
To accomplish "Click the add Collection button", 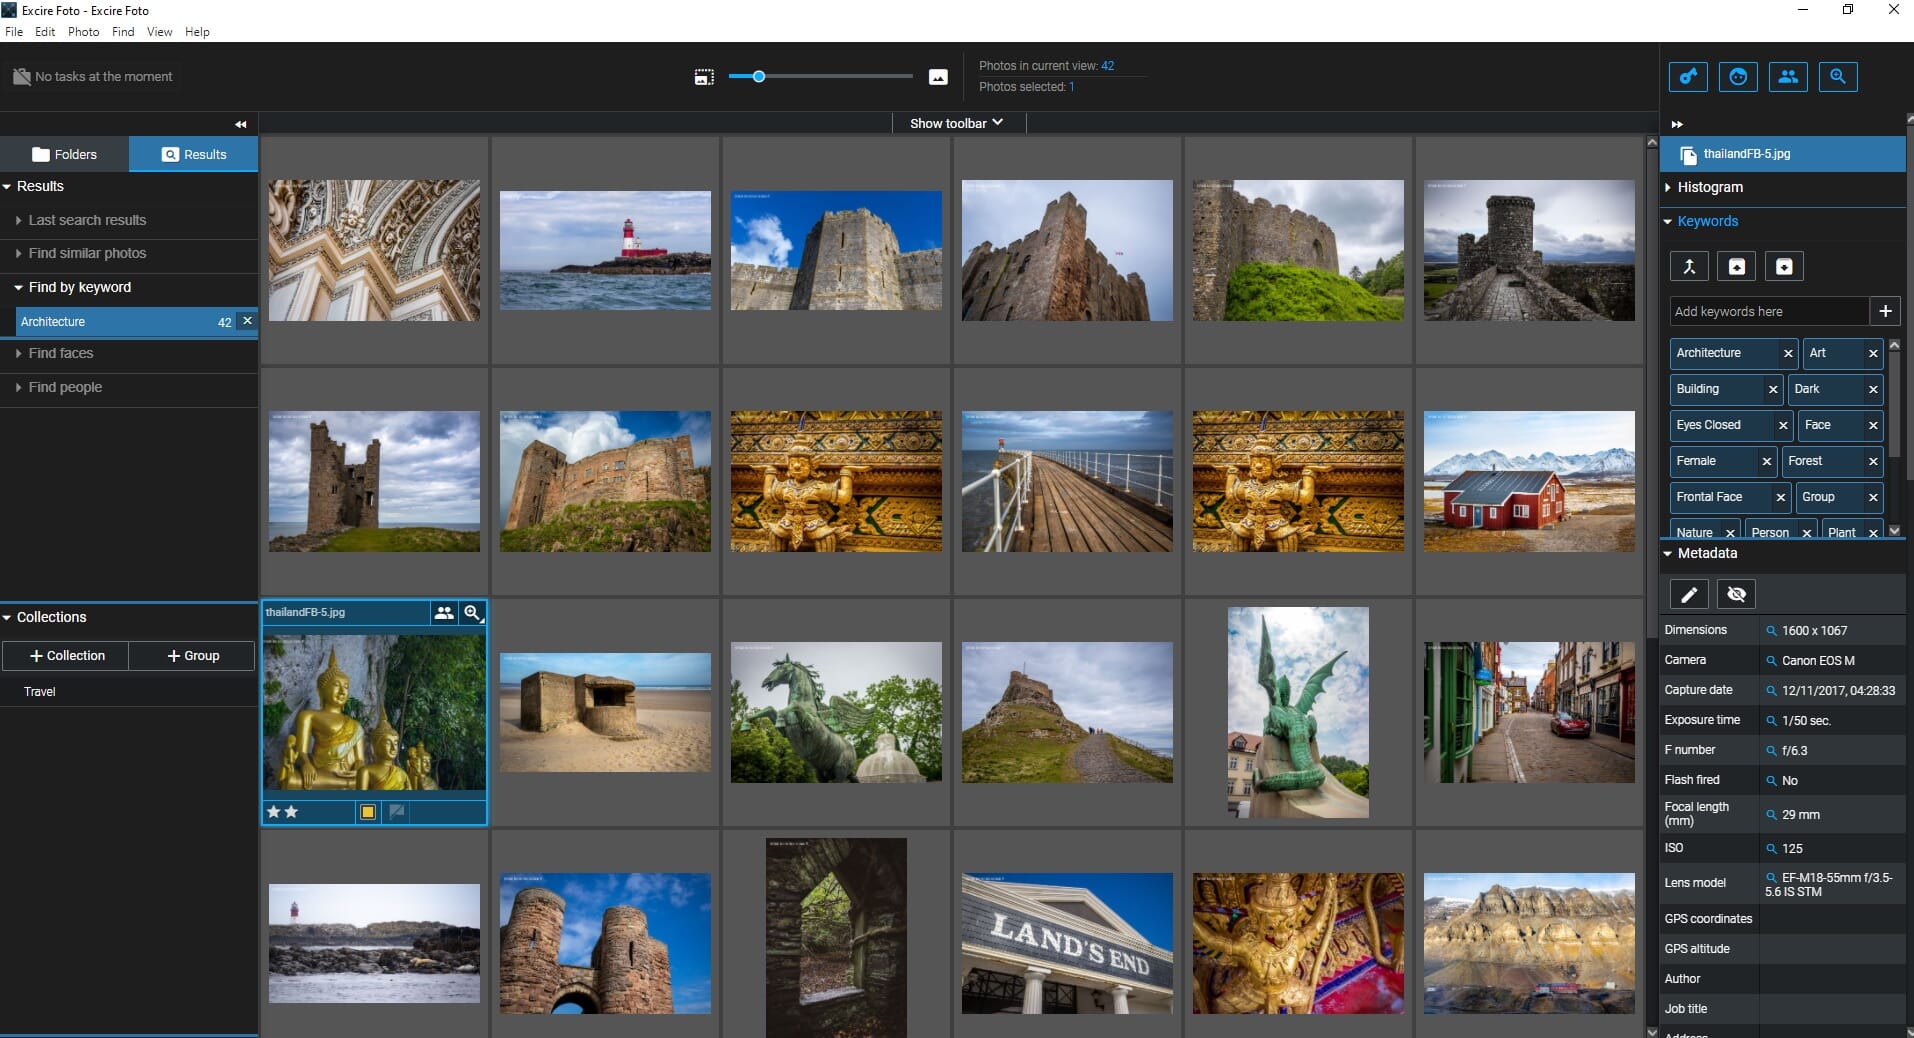I will [66, 655].
